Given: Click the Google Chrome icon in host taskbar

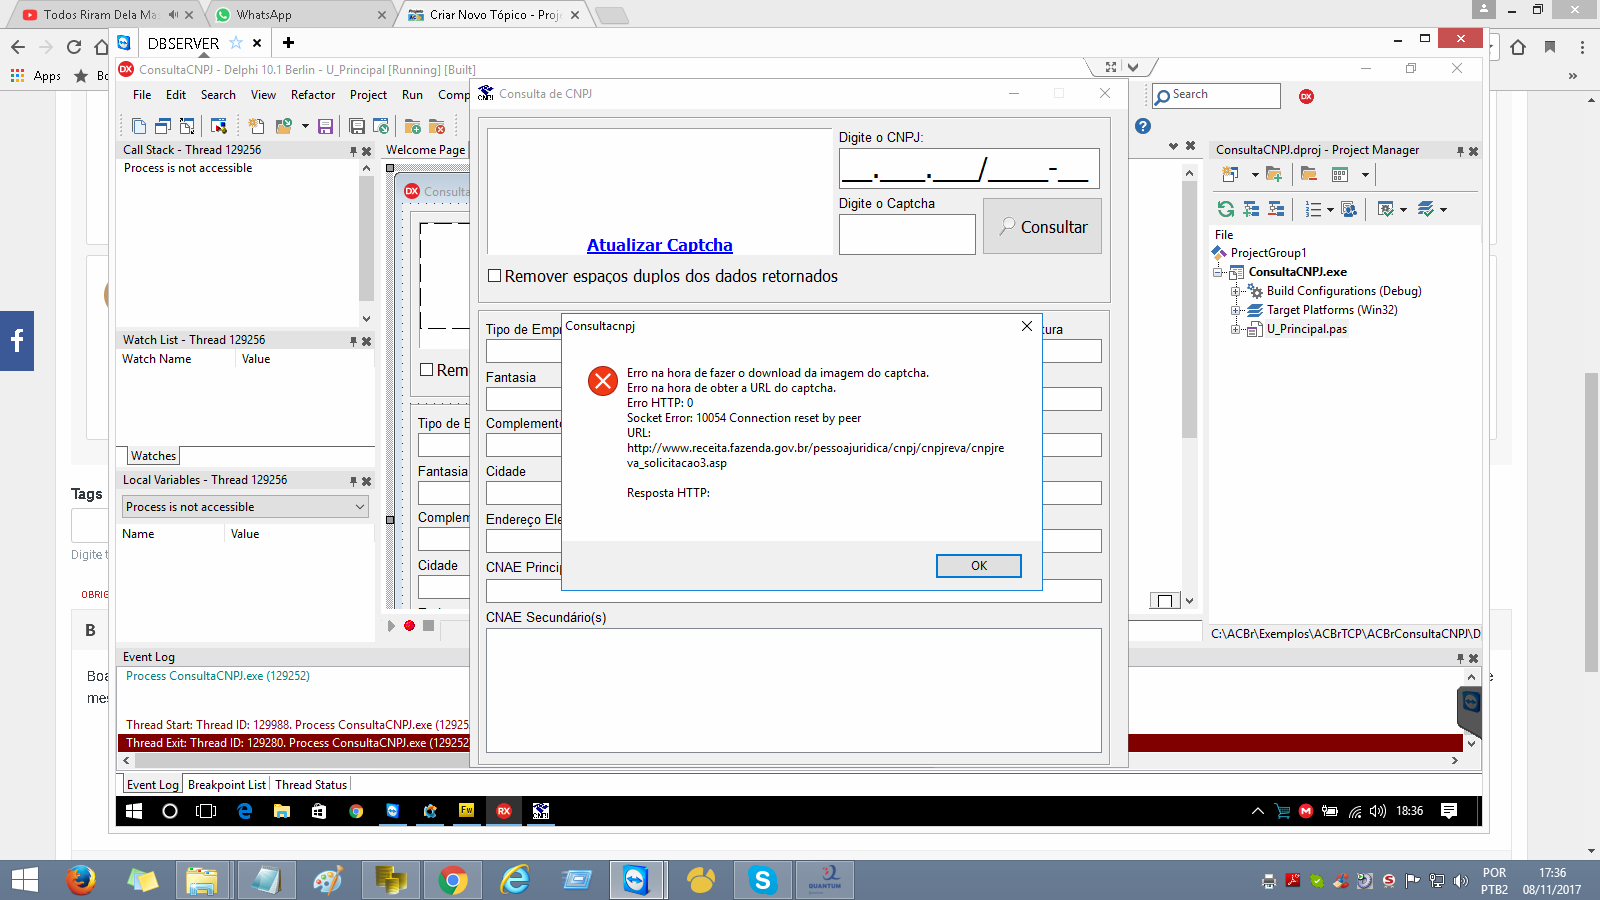Looking at the screenshot, I should 452,880.
